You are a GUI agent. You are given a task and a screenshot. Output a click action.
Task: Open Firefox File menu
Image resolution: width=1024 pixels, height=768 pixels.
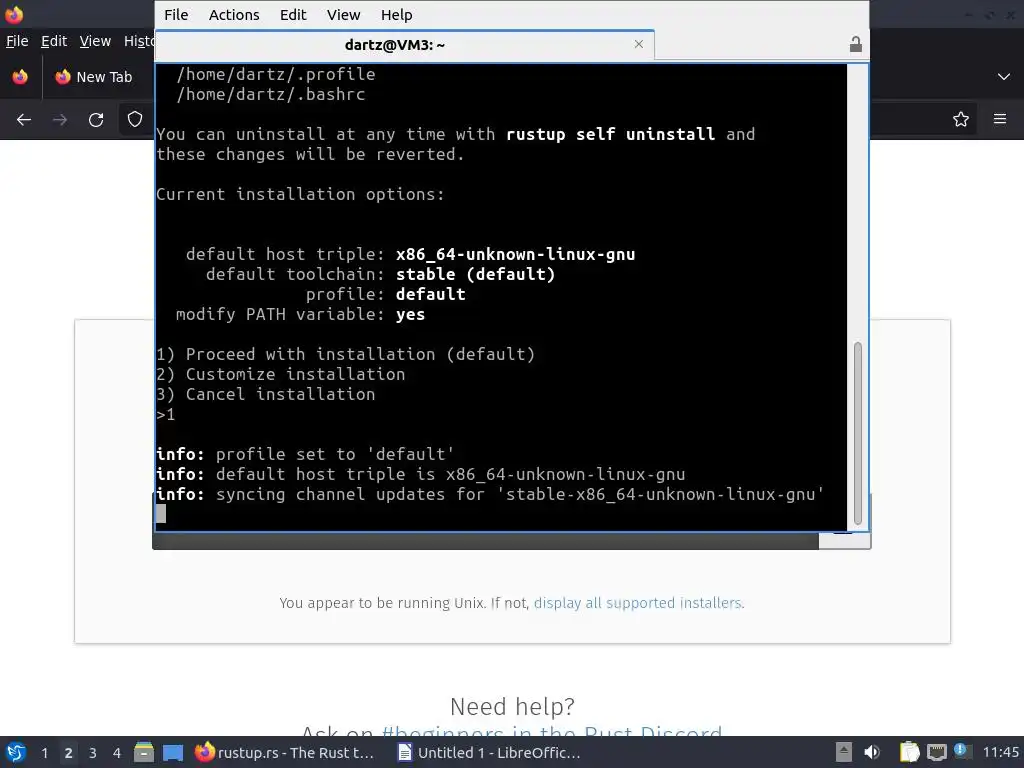coord(17,41)
